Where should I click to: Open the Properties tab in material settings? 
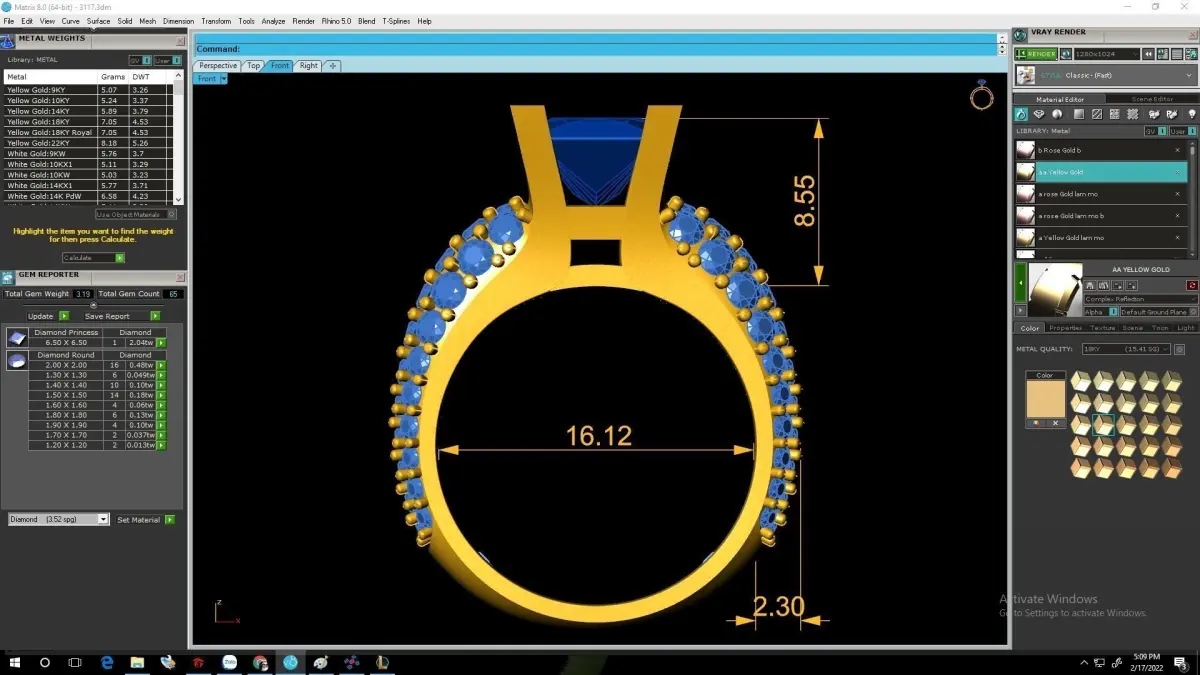[x=1065, y=328]
